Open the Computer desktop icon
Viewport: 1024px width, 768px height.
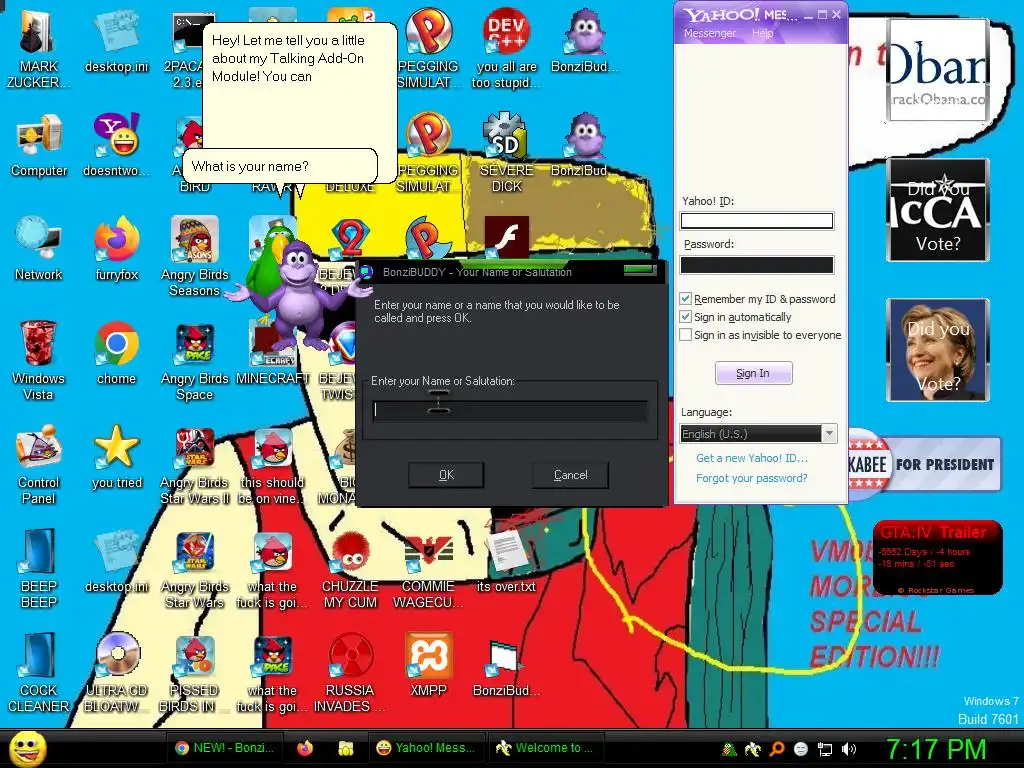tap(39, 146)
